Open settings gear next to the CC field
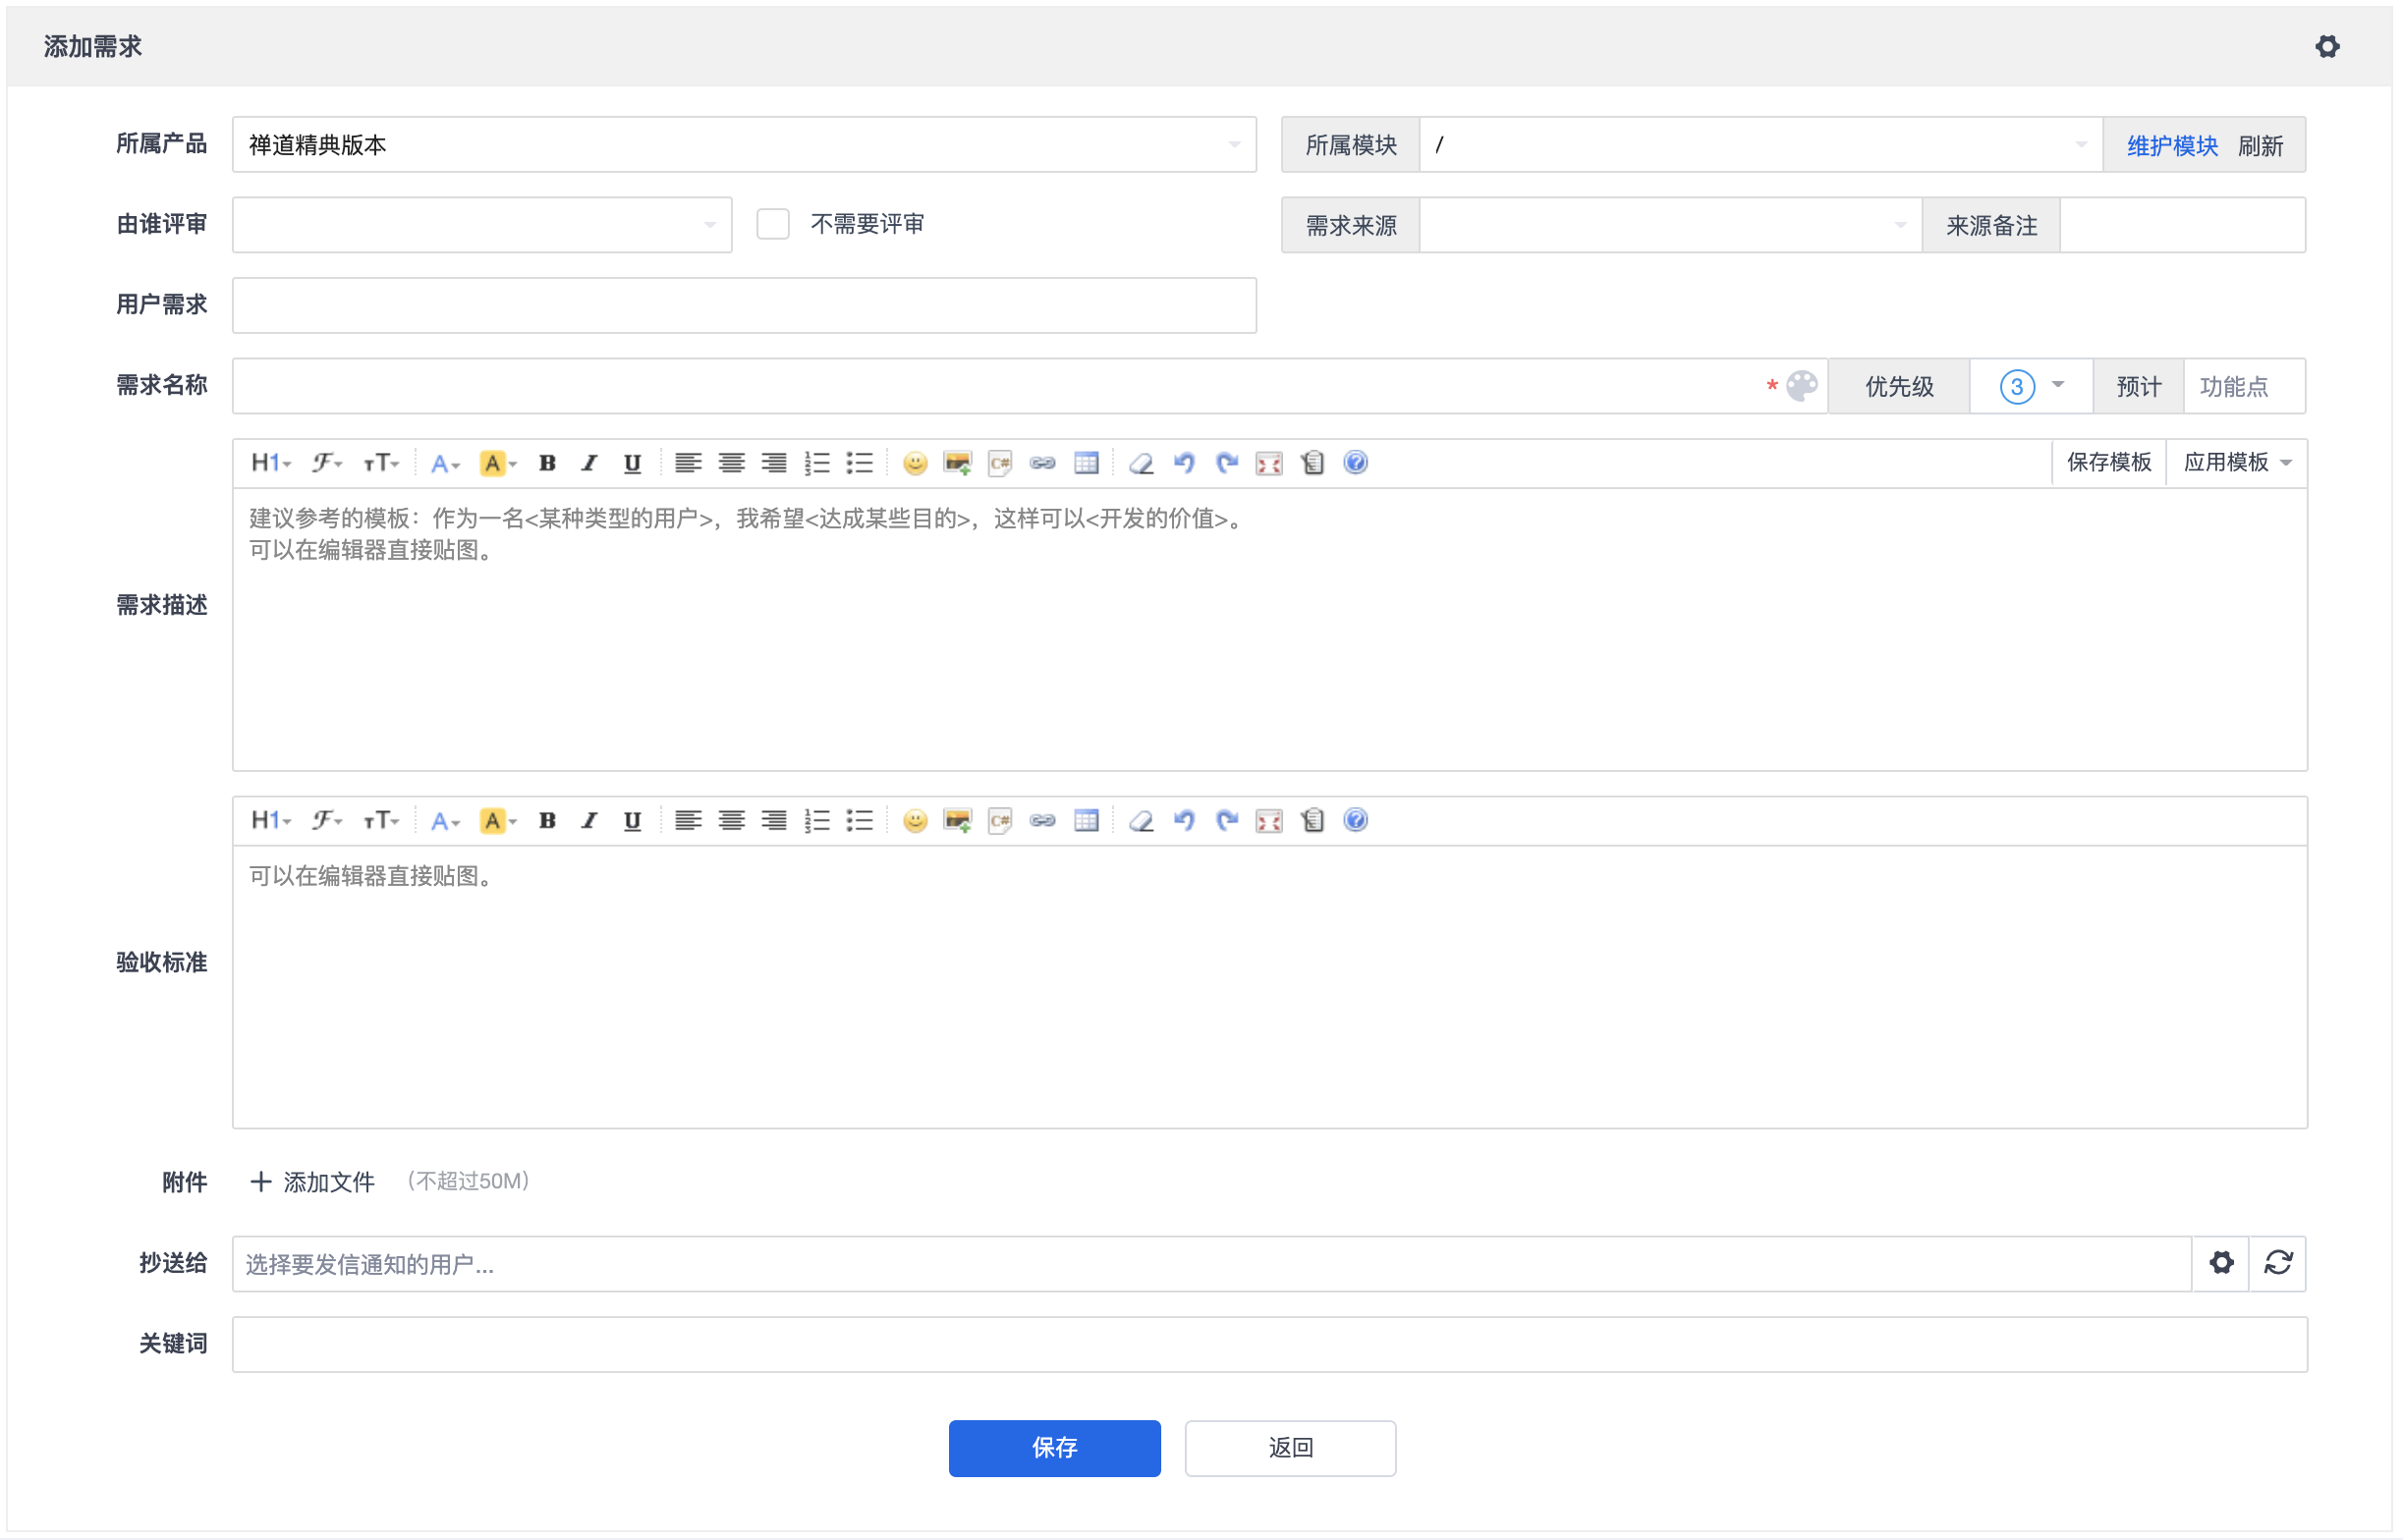The height and width of the screenshot is (1540, 2403). tap(2221, 1263)
